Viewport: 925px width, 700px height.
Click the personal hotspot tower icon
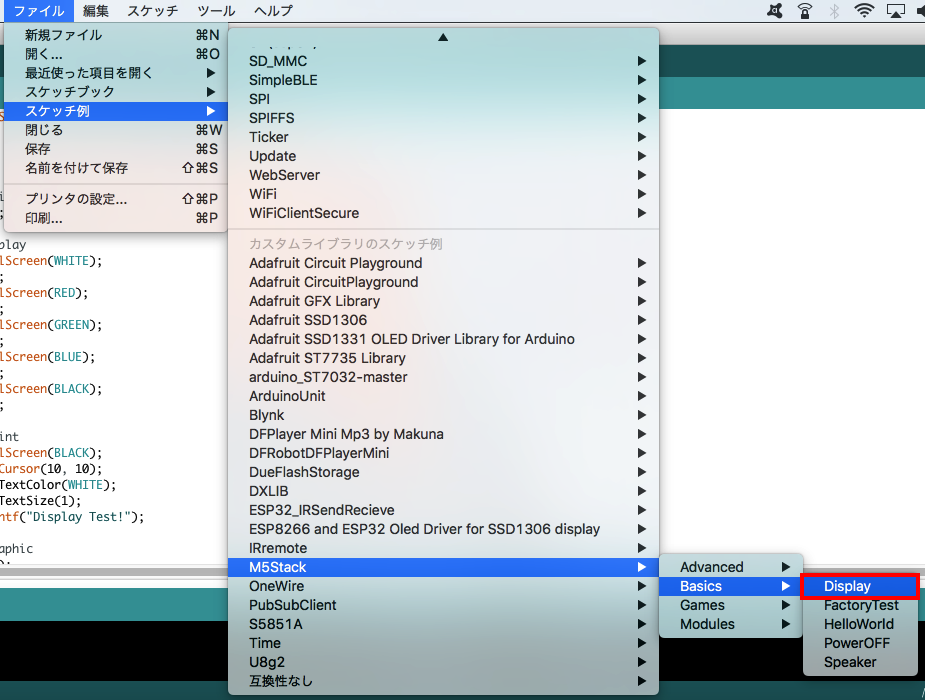[x=805, y=11]
